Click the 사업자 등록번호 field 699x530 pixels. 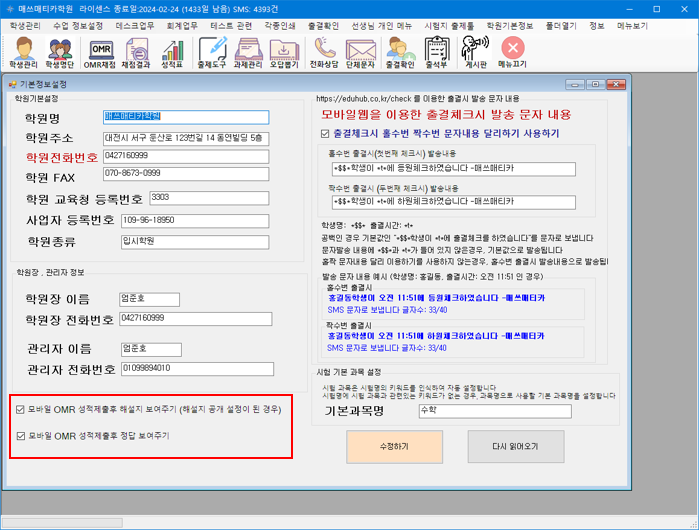click(195, 221)
